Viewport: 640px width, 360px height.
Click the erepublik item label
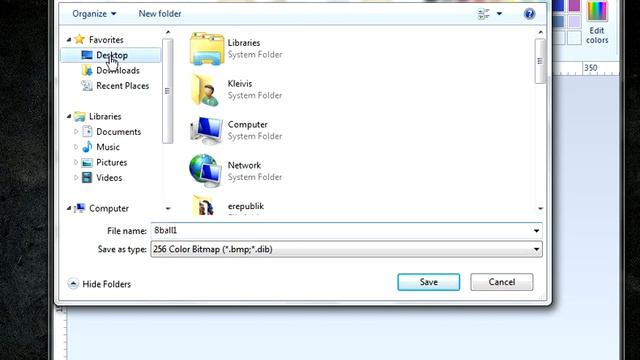click(246, 206)
